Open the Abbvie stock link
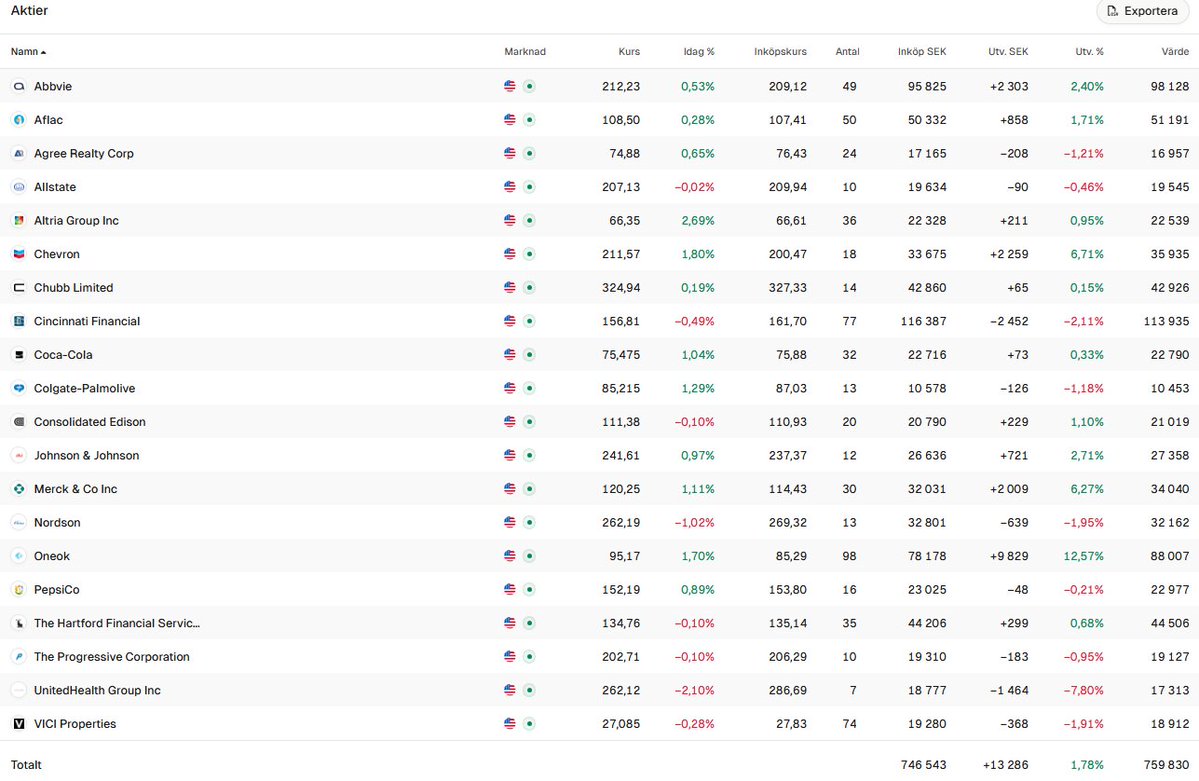Image resolution: width=1199 pixels, height=781 pixels. [53, 86]
